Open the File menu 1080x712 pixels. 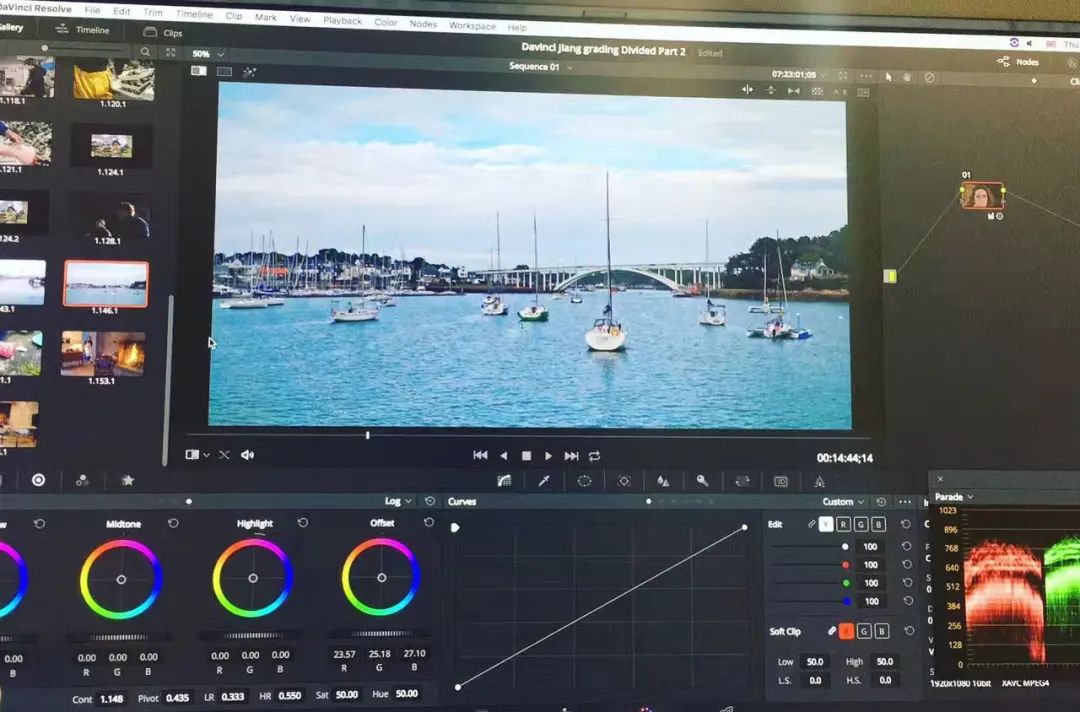coord(92,10)
